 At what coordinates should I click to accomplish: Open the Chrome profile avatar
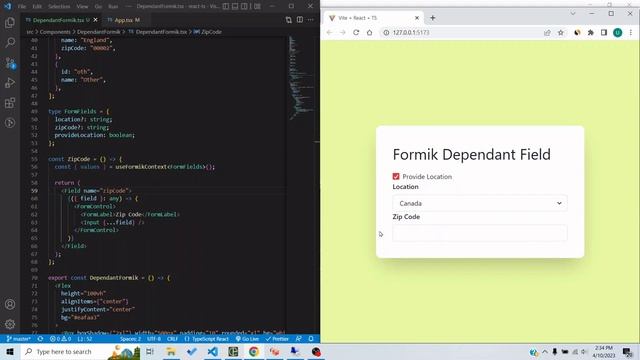(618, 33)
